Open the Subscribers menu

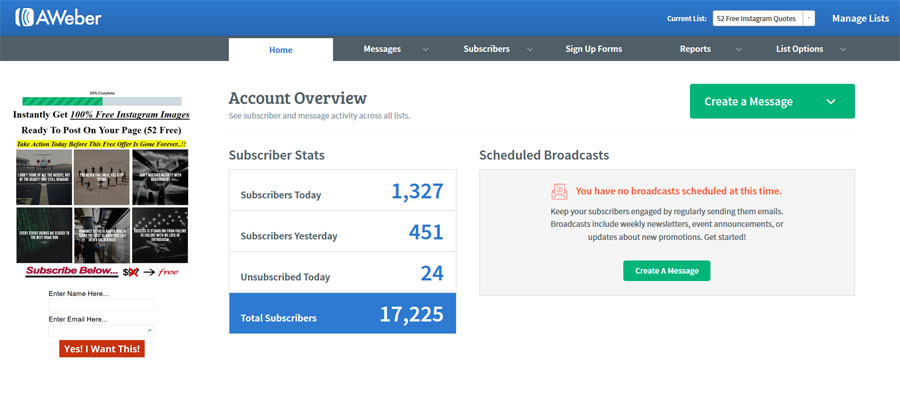[x=487, y=49]
